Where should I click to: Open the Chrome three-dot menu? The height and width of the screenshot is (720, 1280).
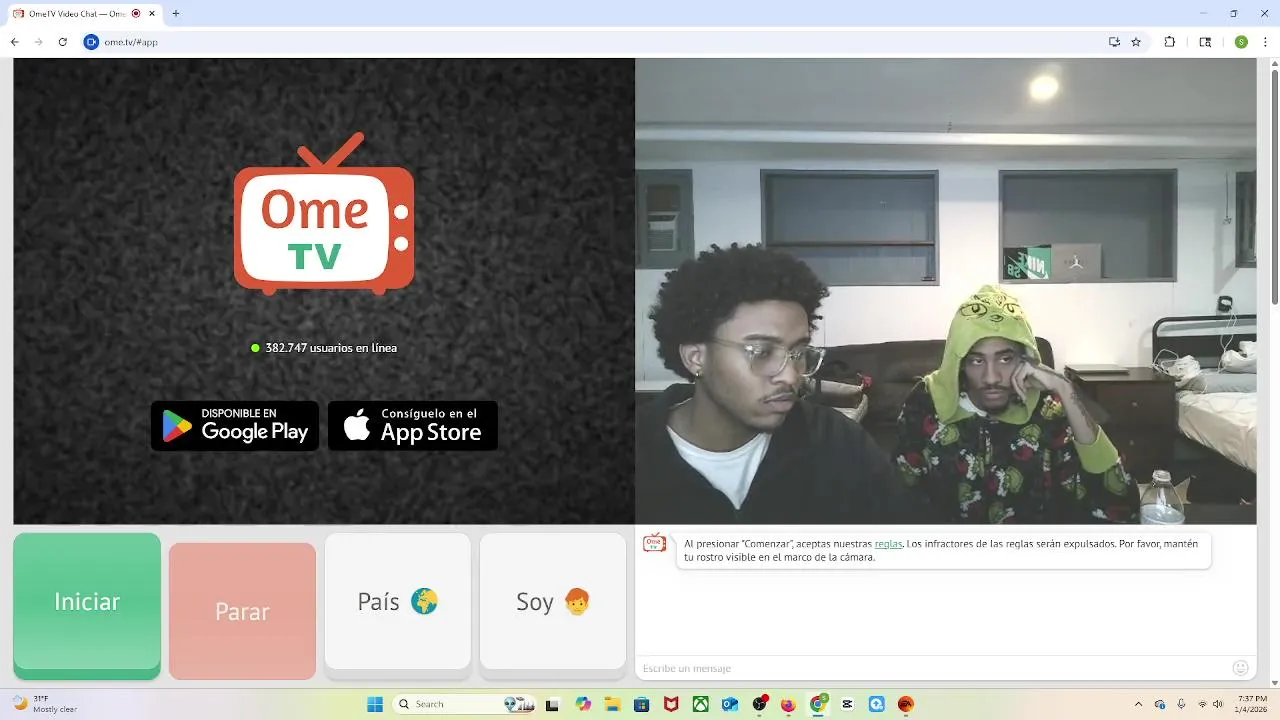point(1265,42)
